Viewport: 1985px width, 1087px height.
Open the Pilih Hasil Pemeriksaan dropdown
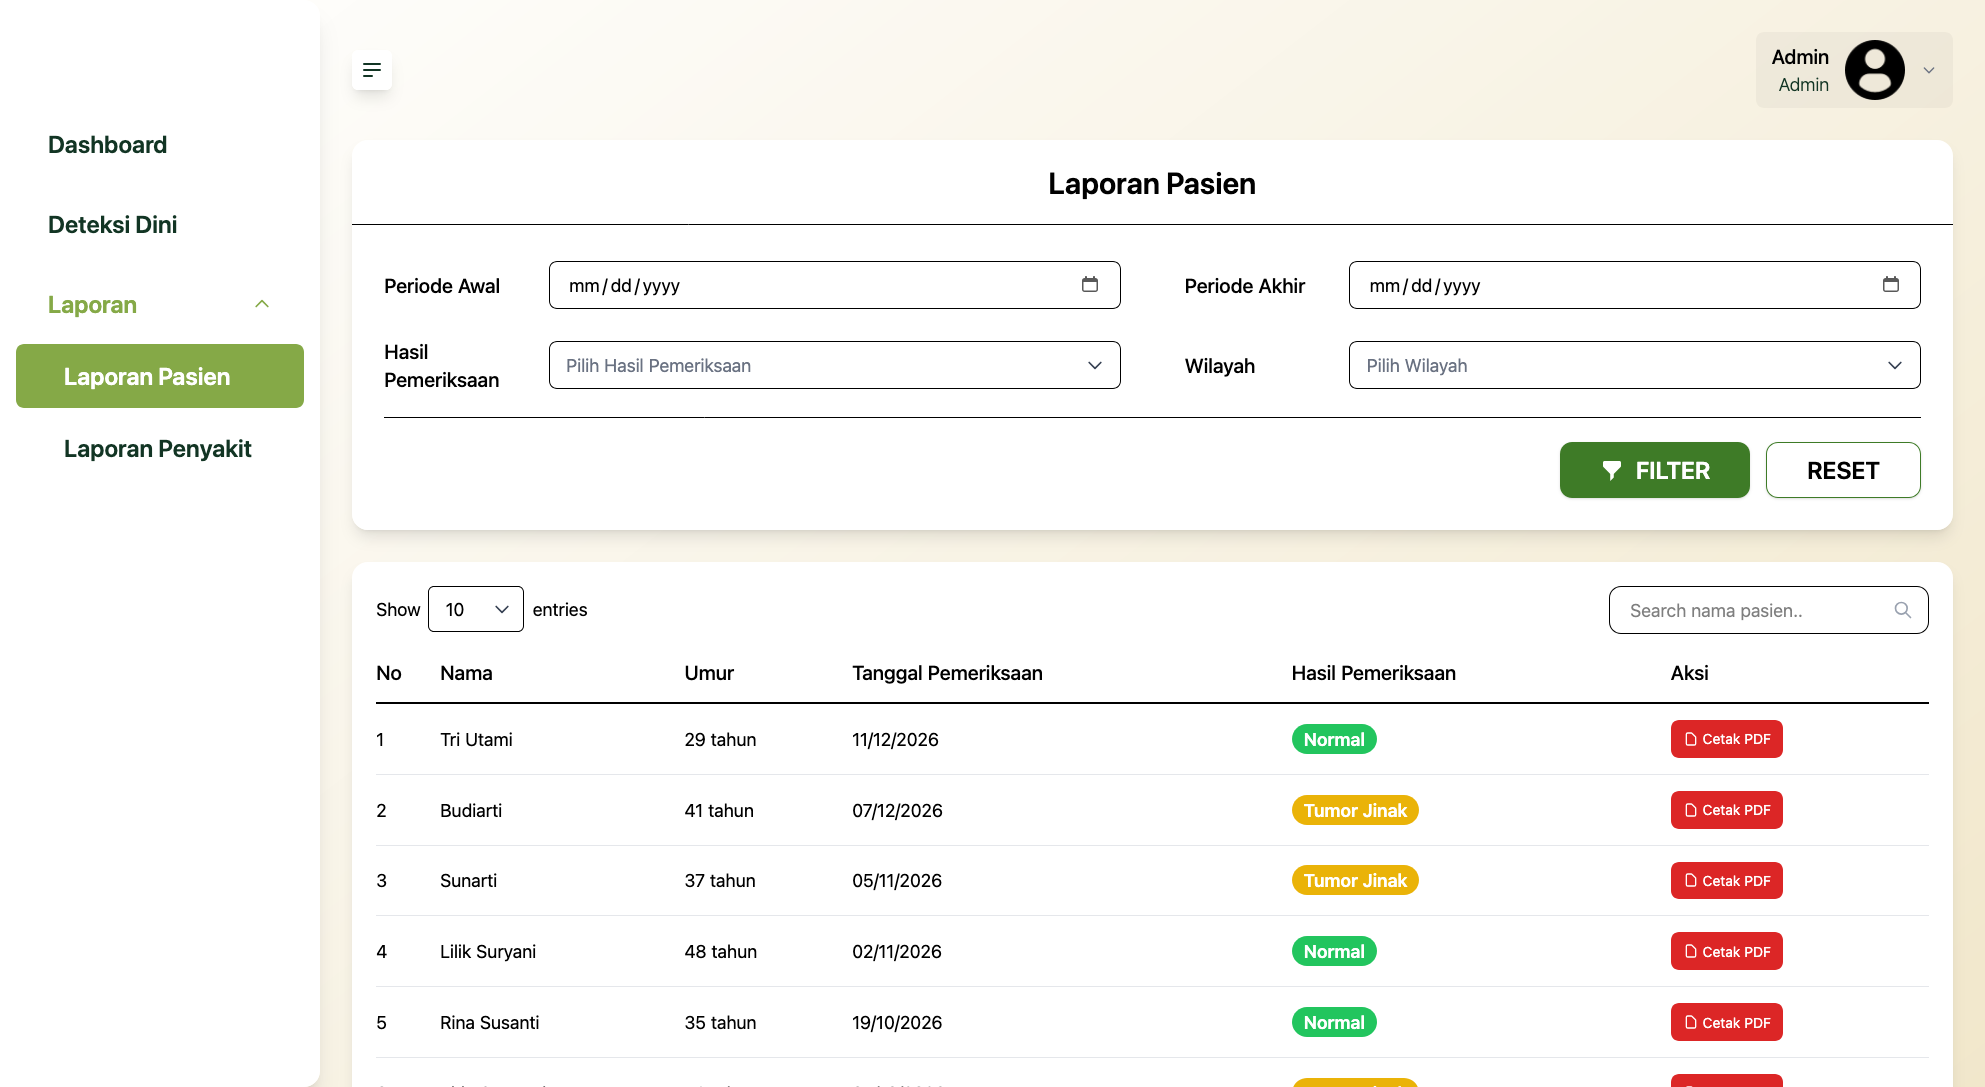click(834, 365)
